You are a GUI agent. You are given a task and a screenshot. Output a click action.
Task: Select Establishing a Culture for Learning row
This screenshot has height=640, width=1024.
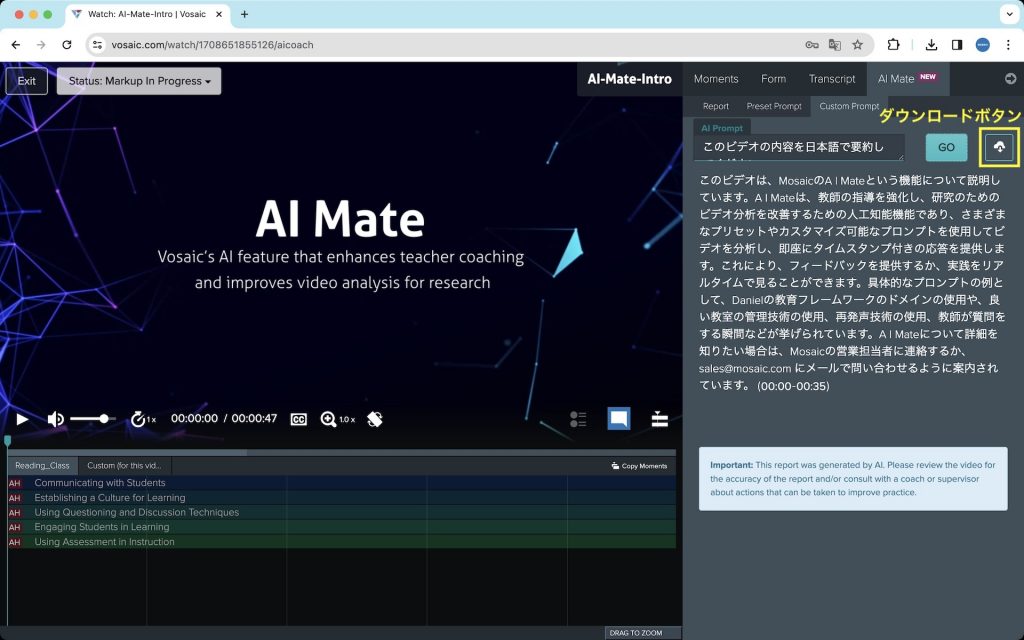(x=342, y=498)
